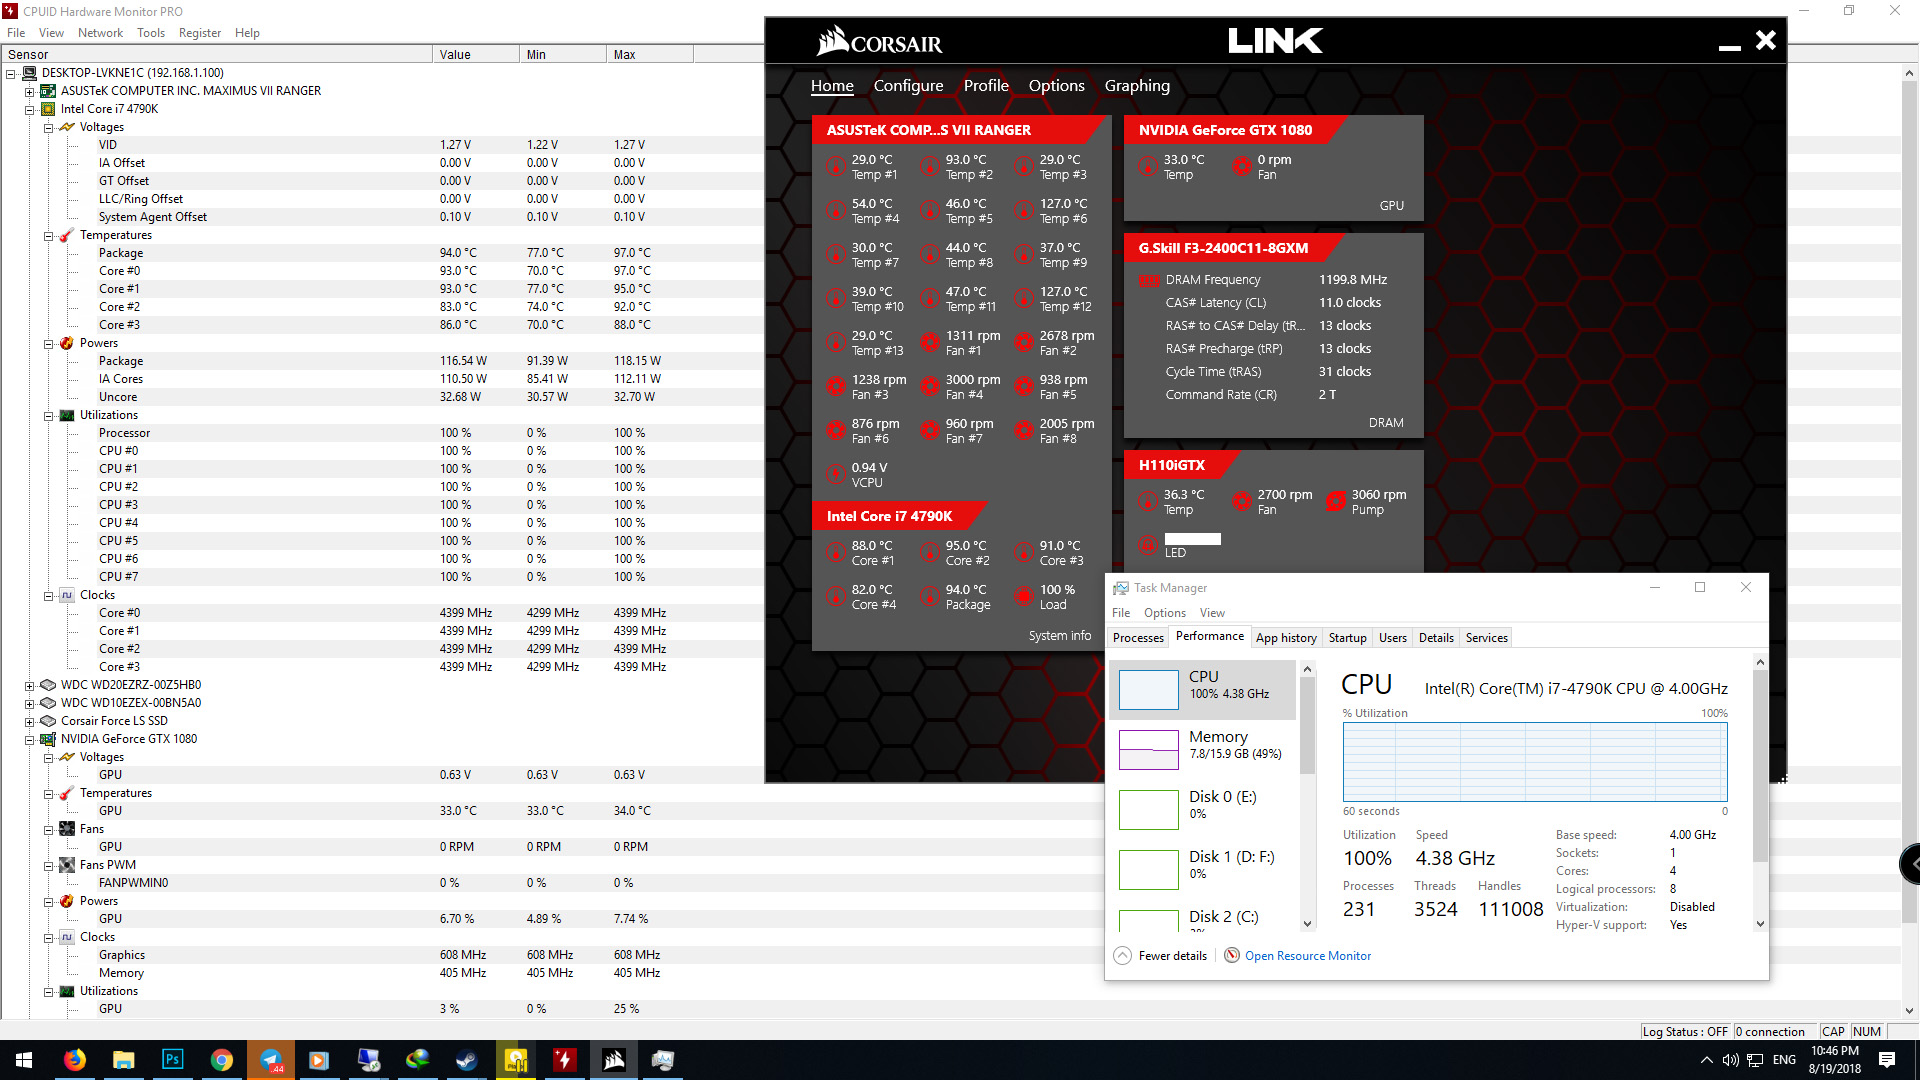1920x1080 pixels.
Task: Click the H110iGTX Pump icon
Action: pos(1335,501)
